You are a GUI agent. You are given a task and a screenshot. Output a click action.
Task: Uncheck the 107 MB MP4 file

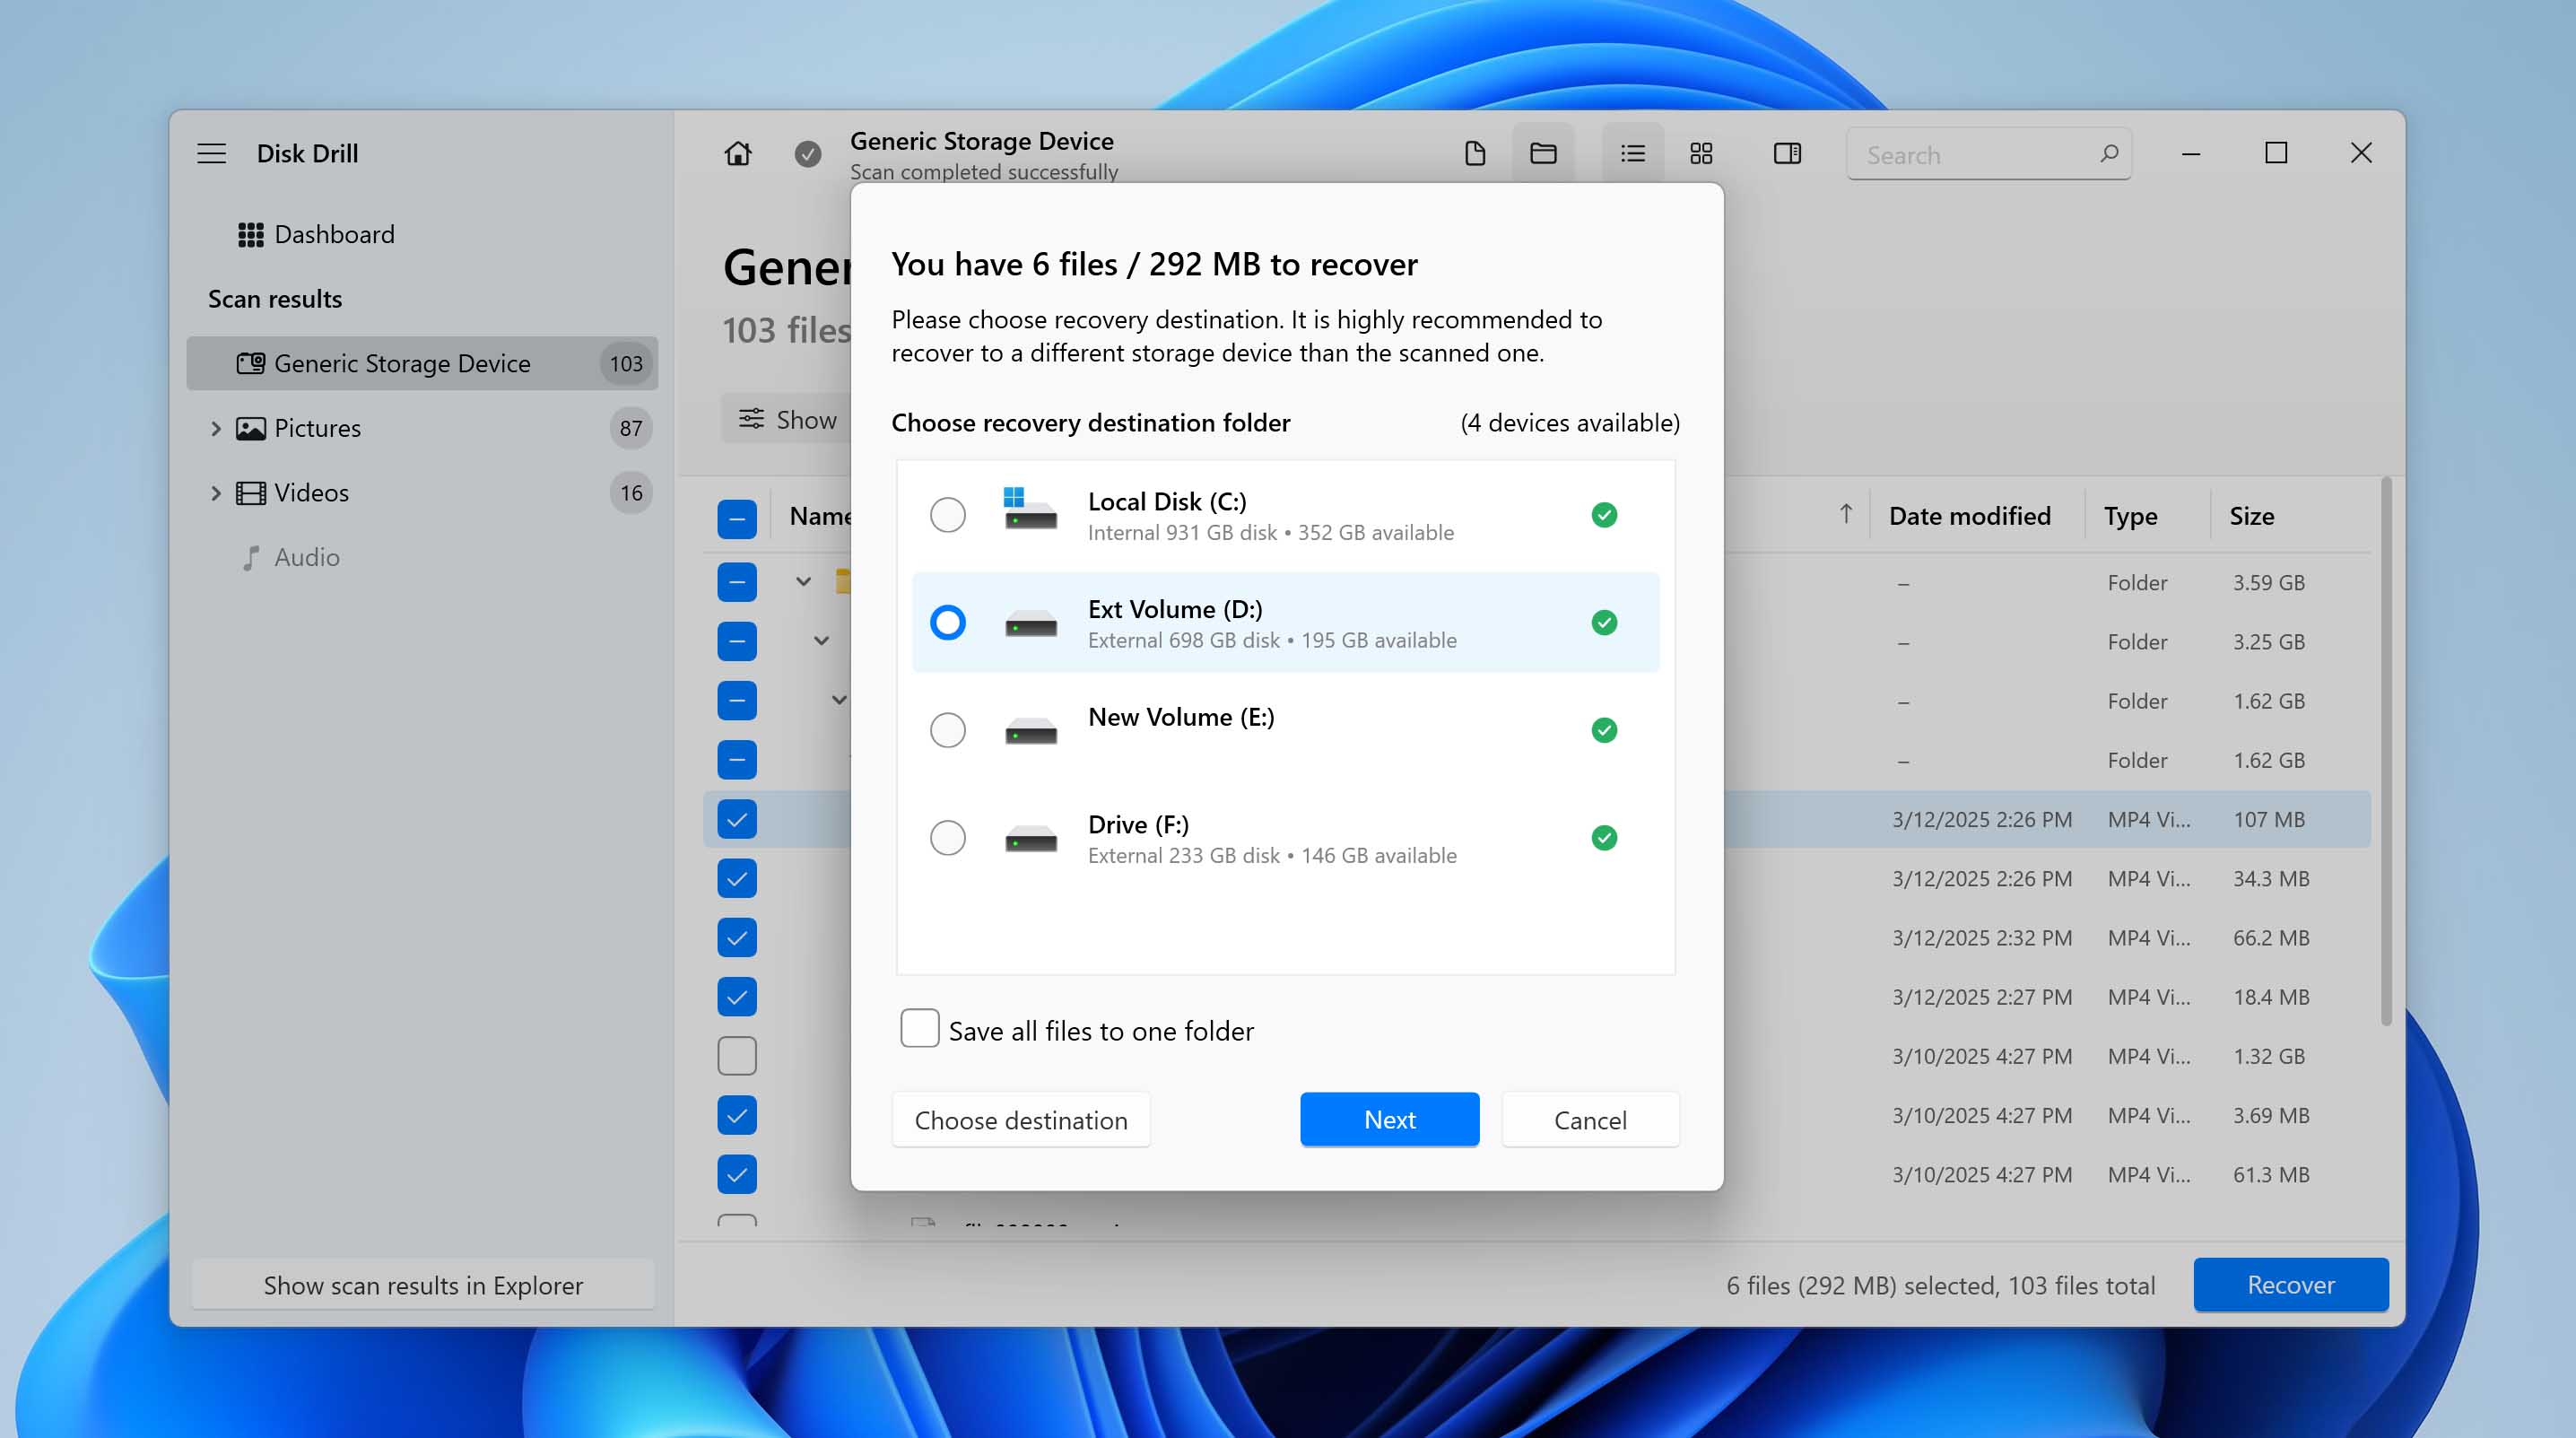pyautogui.click(x=737, y=819)
